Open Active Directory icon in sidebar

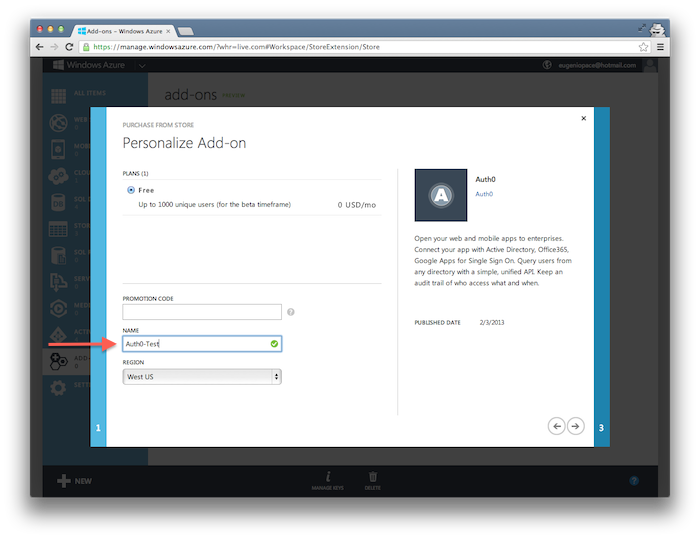tap(58, 335)
